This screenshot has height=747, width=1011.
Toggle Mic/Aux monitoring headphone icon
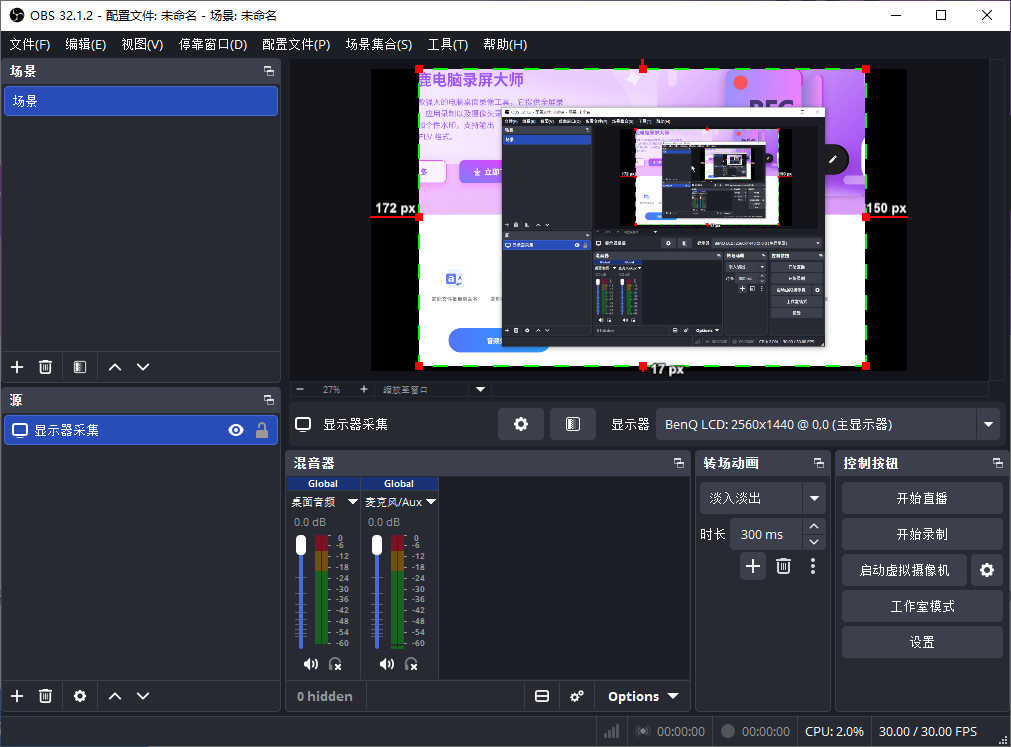click(411, 664)
